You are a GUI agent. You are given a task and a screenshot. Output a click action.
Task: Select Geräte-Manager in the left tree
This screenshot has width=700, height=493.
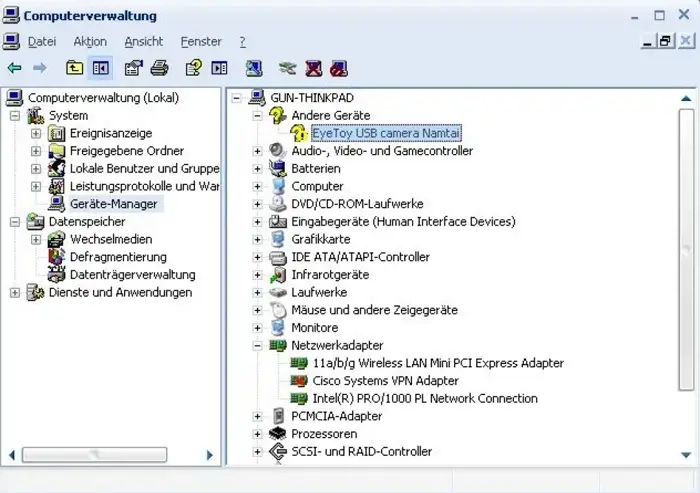coord(113,204)
